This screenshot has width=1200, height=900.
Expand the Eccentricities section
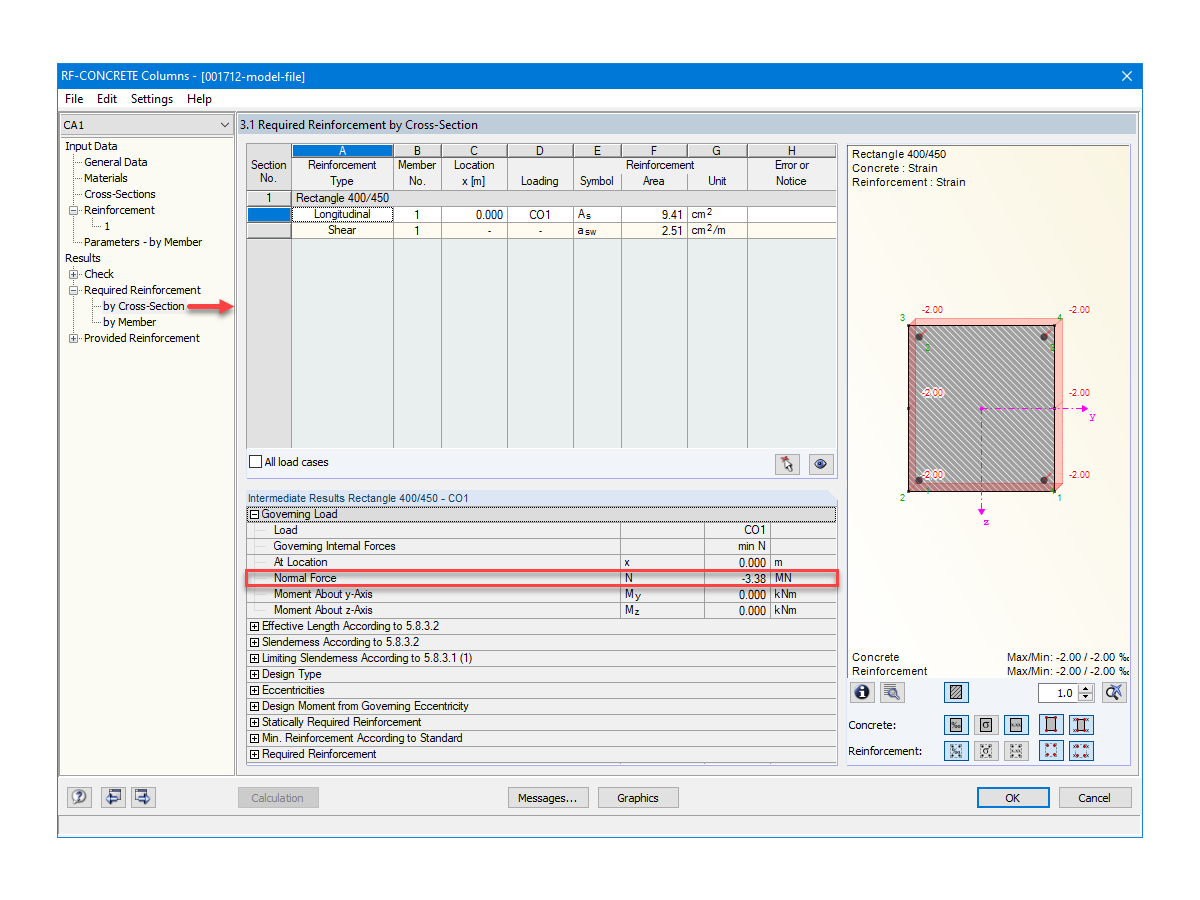click(254, 690)
